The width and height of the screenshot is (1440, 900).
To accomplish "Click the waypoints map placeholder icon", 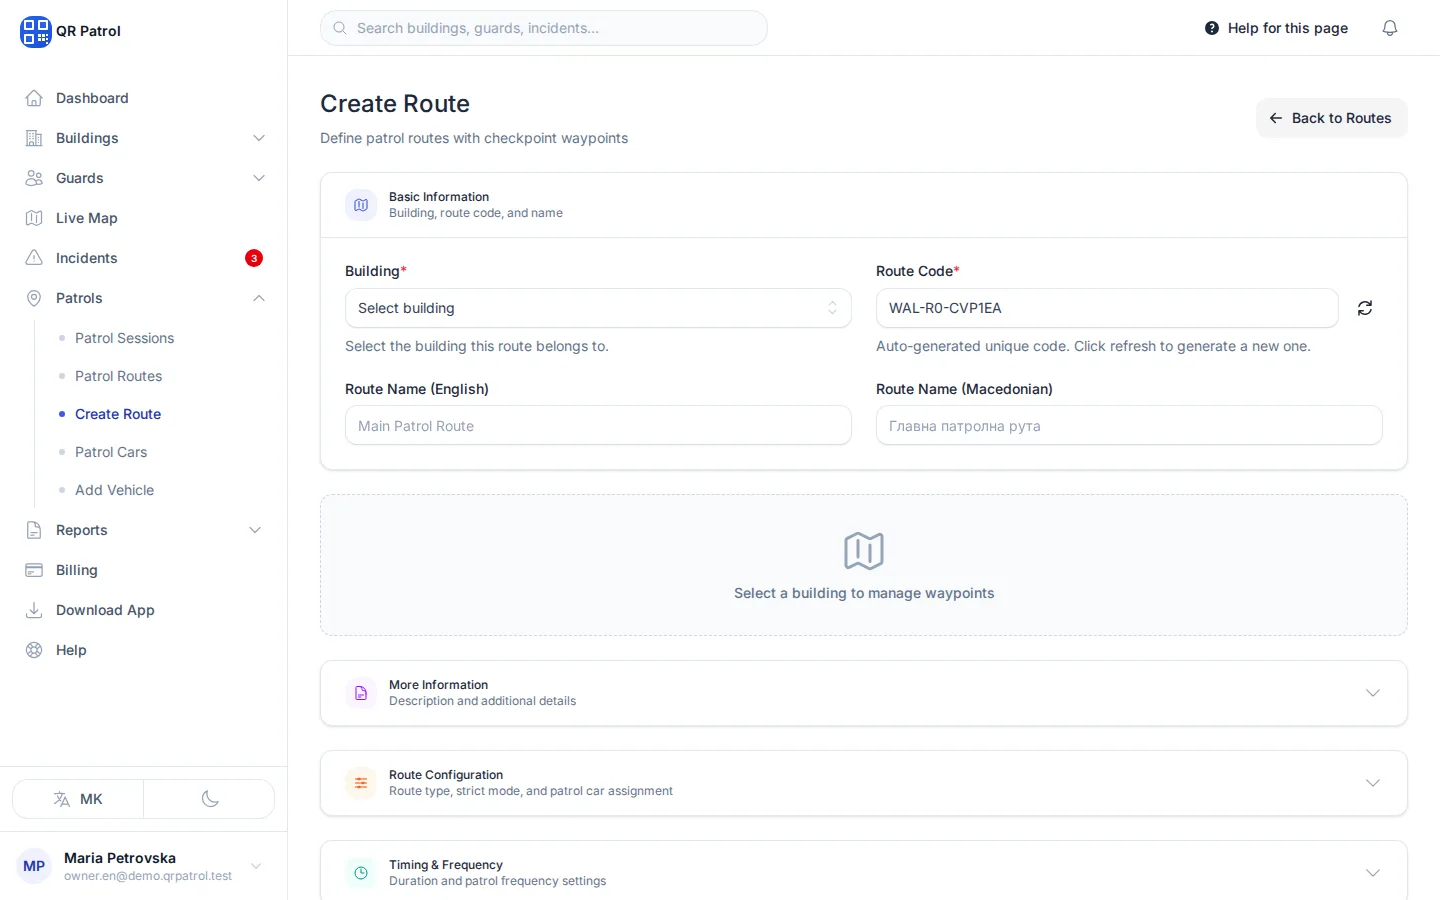I will tap(864, 551).
